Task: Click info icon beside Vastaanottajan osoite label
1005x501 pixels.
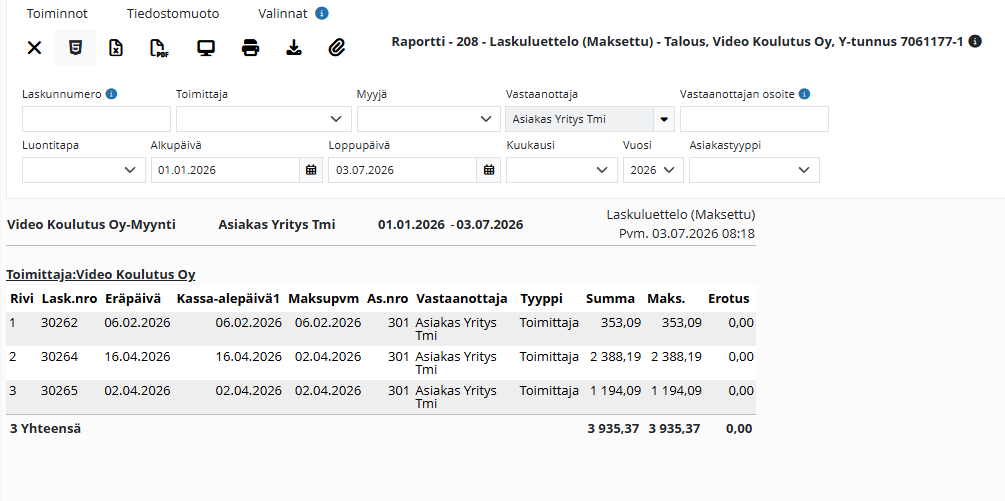Action: (x=804, y=94)
